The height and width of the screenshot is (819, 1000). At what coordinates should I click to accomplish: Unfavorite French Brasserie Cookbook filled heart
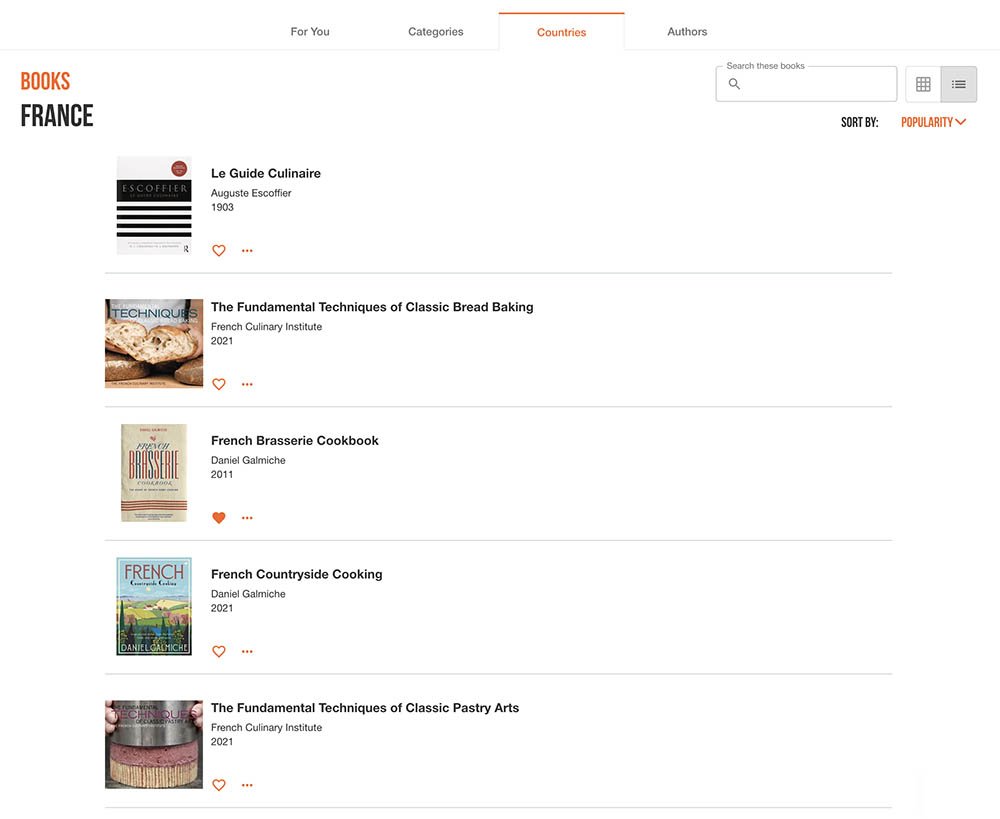pos(219,518)
